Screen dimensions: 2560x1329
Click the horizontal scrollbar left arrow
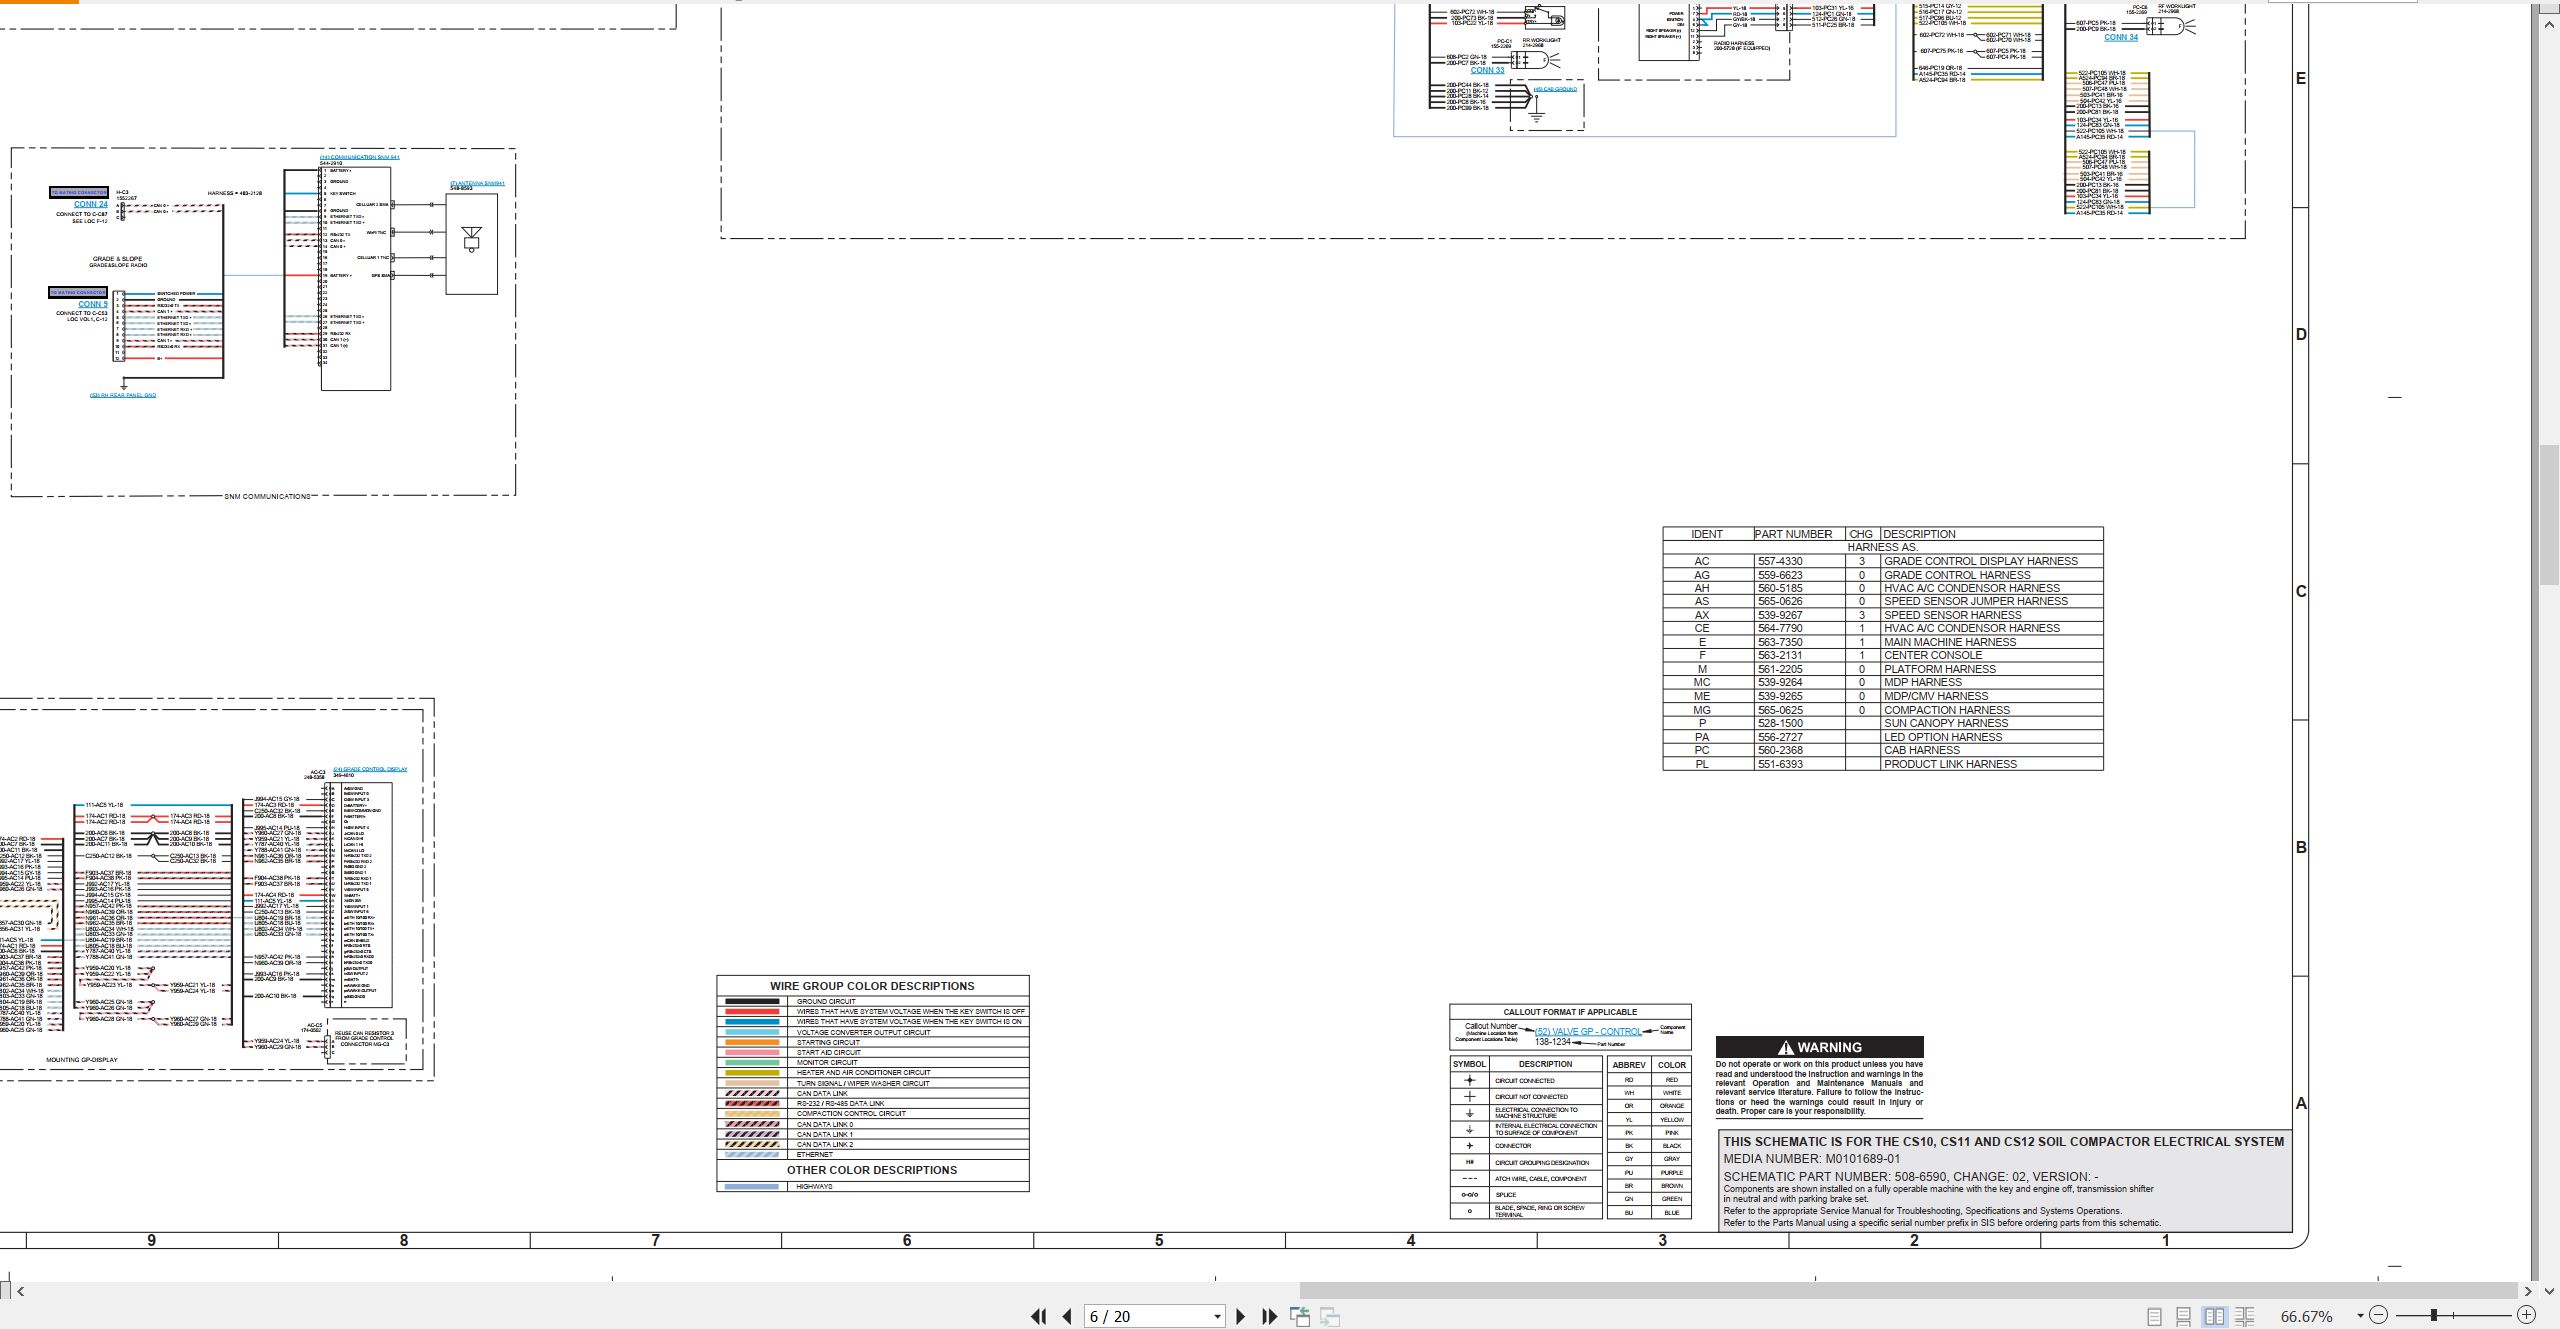click(20, 1291)
